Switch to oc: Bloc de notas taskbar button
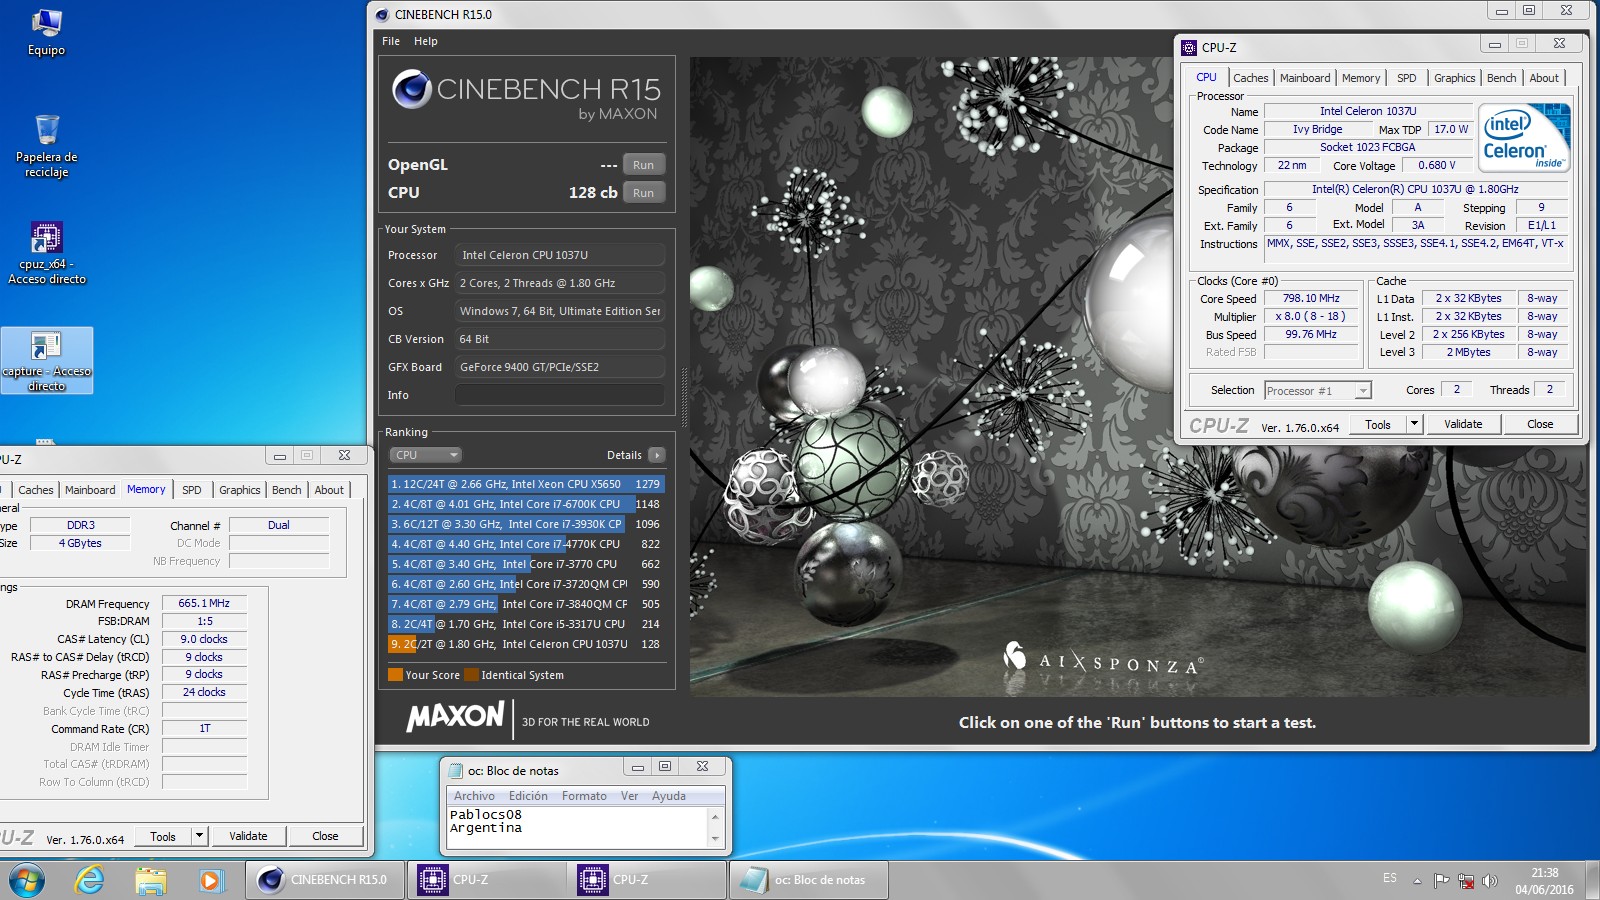Image resolution: width=1600 pixels, height=900 pixels. pos(808,880)
